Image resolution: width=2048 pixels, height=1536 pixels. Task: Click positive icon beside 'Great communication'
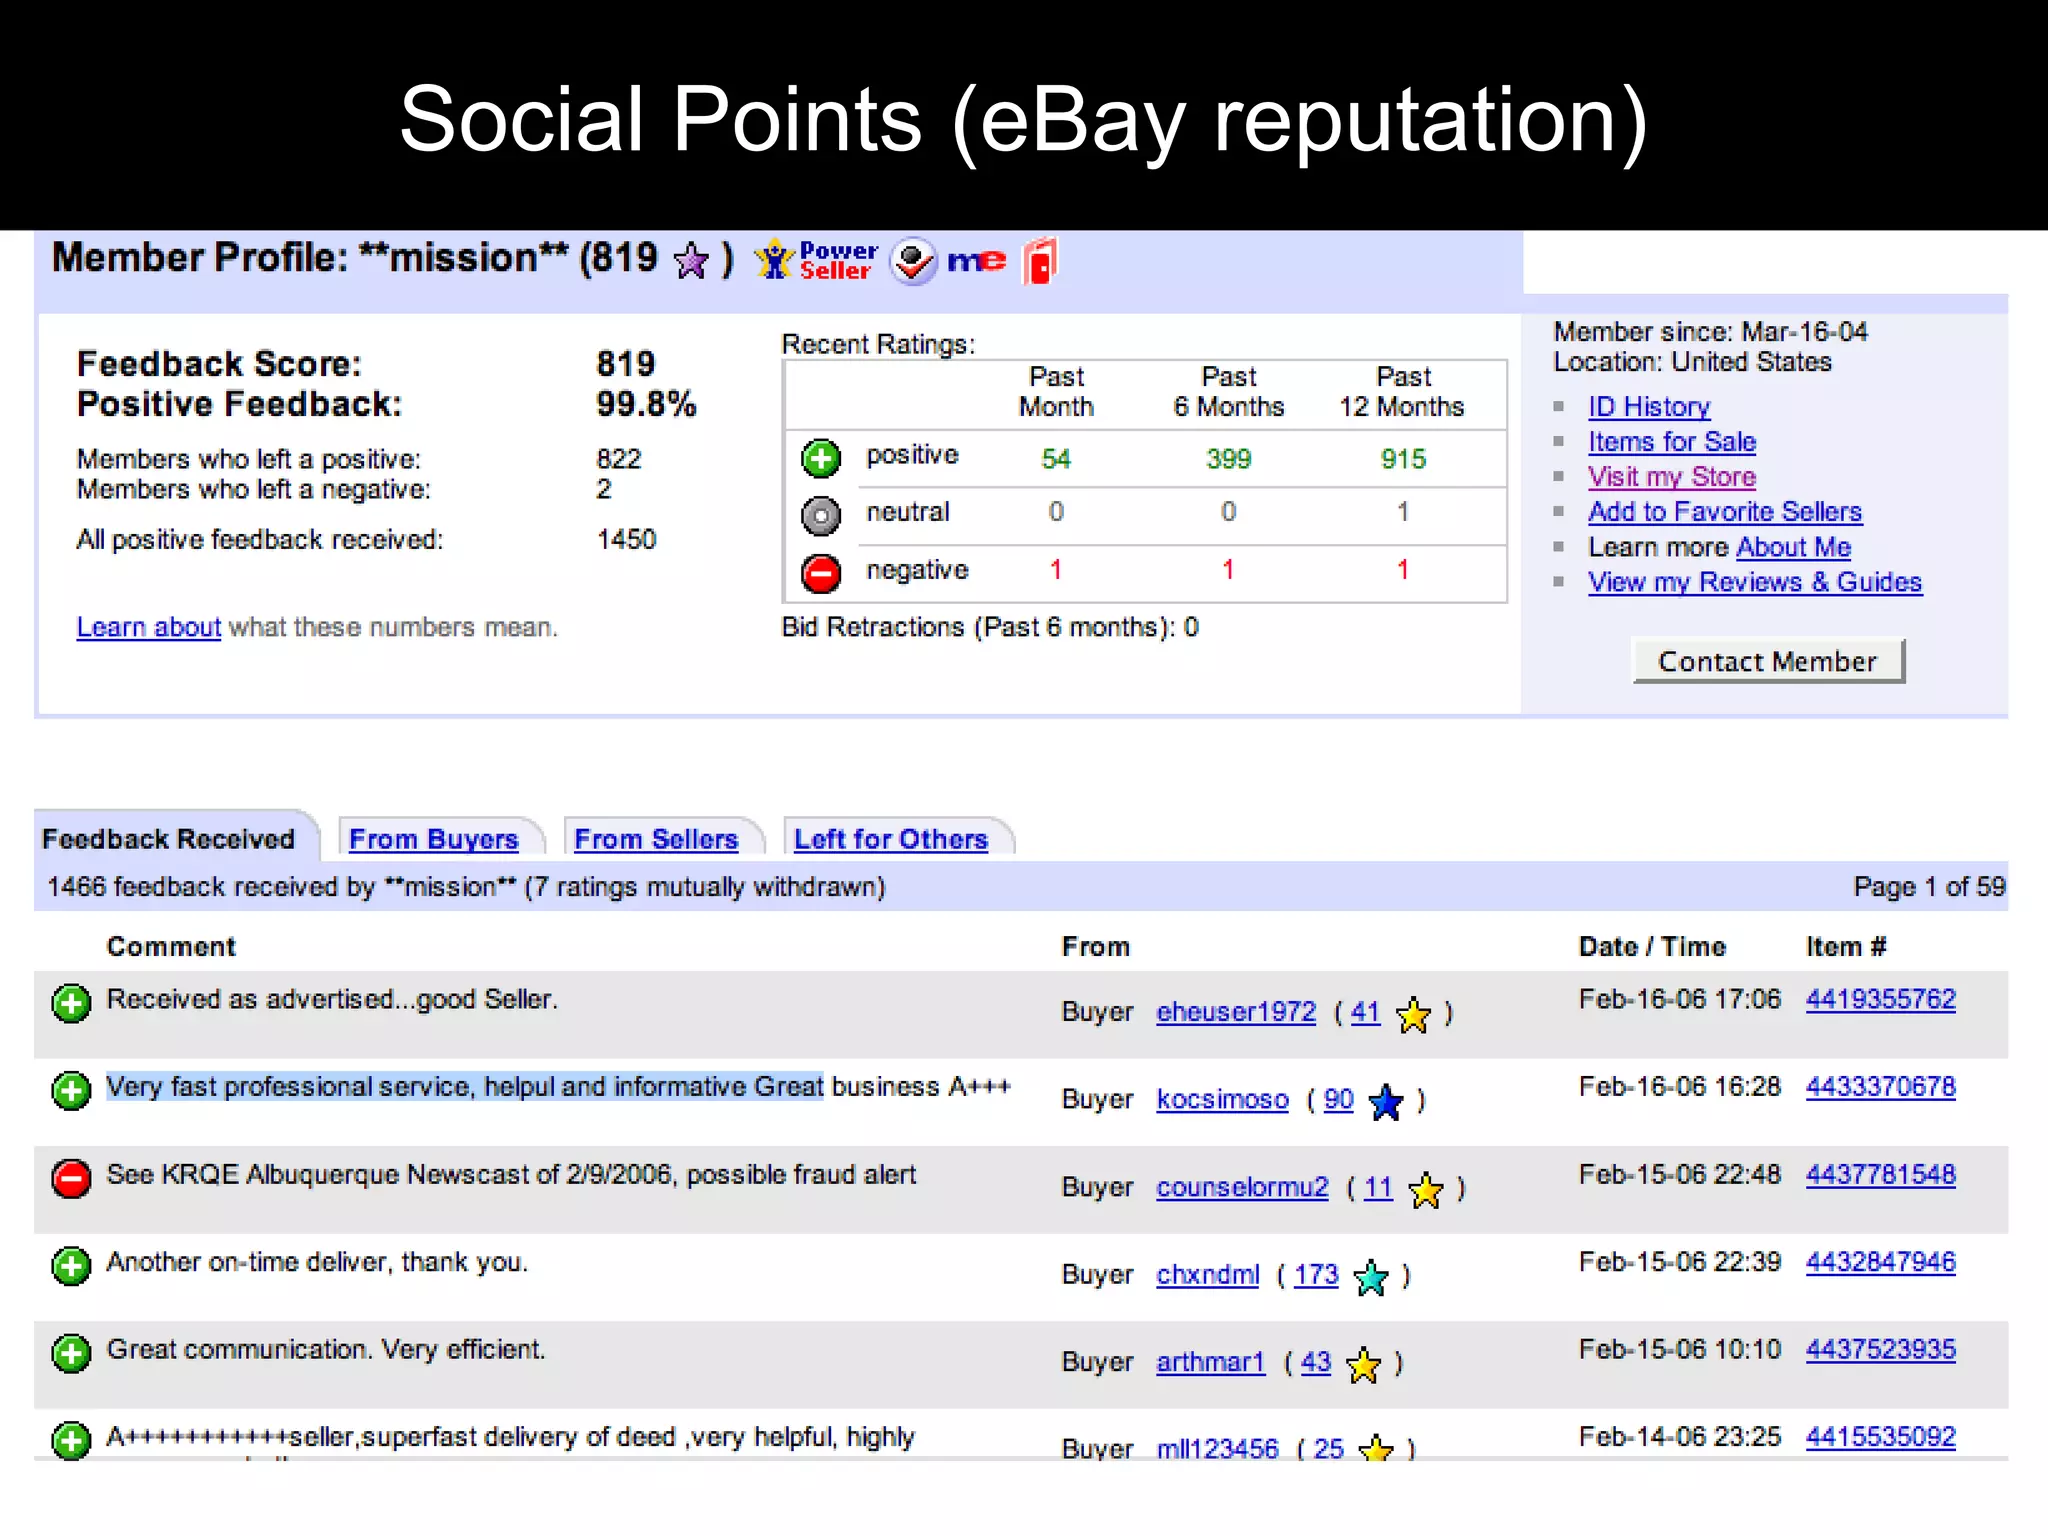click(71, 1353)
